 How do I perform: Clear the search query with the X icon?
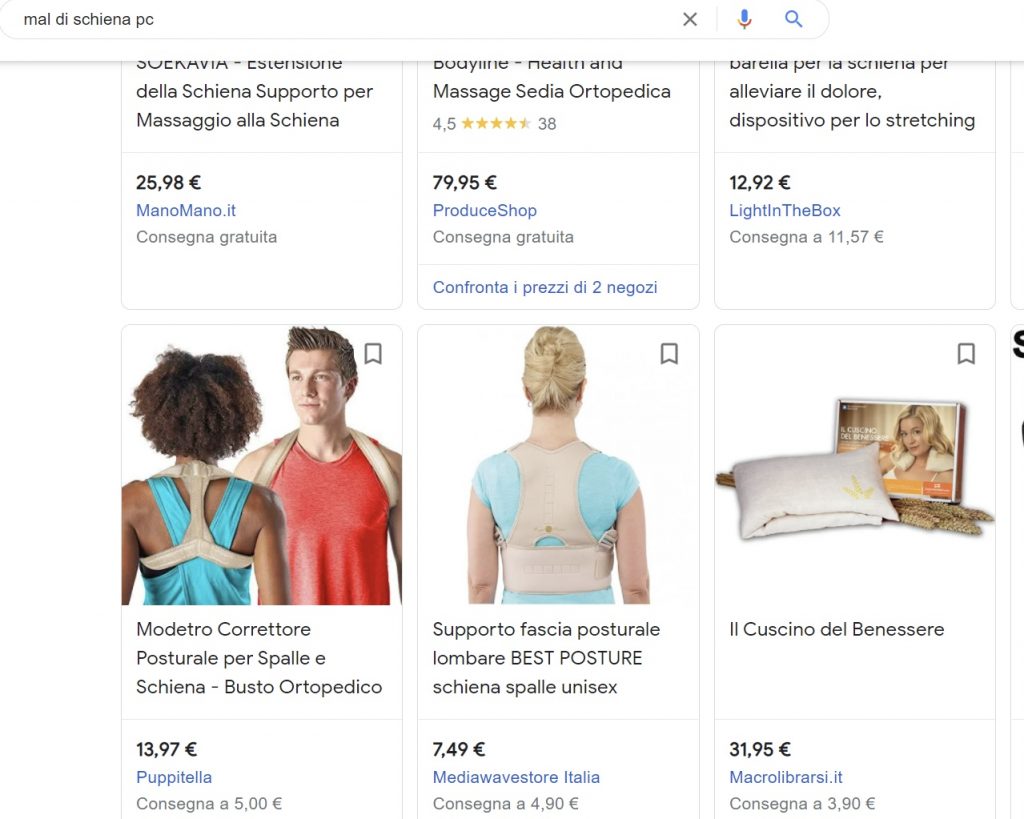690,20
